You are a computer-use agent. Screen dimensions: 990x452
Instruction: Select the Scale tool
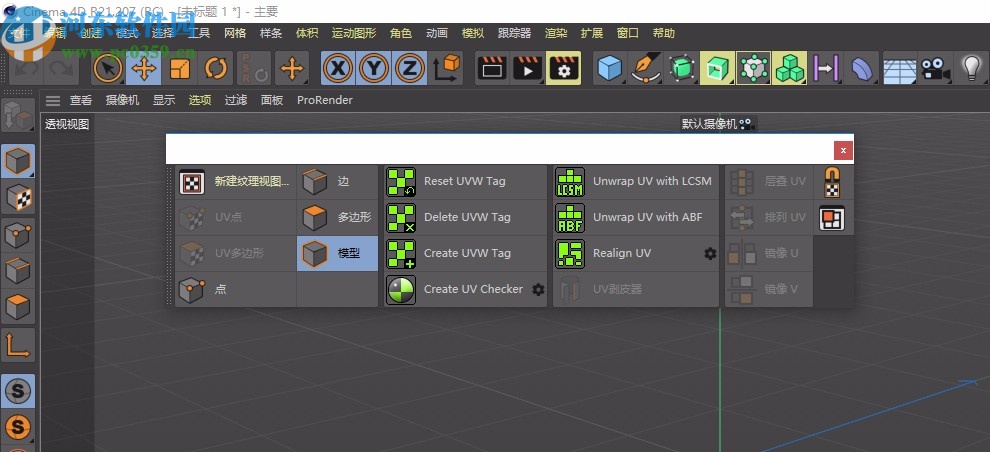180,68
